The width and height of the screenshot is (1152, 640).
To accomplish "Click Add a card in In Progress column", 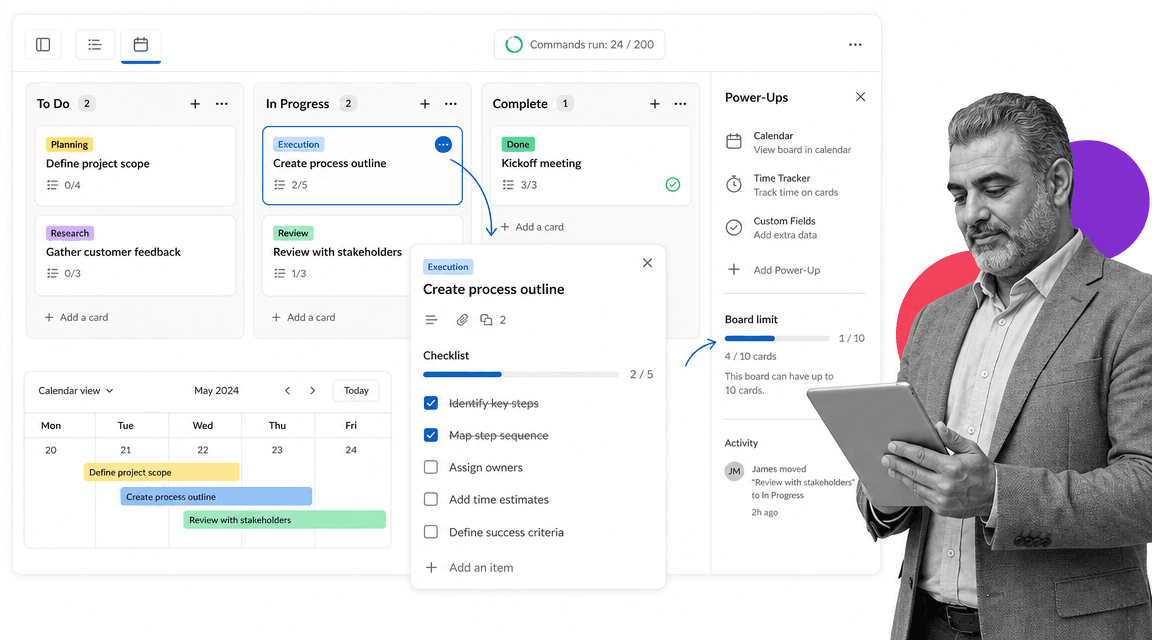I will 303,317.
